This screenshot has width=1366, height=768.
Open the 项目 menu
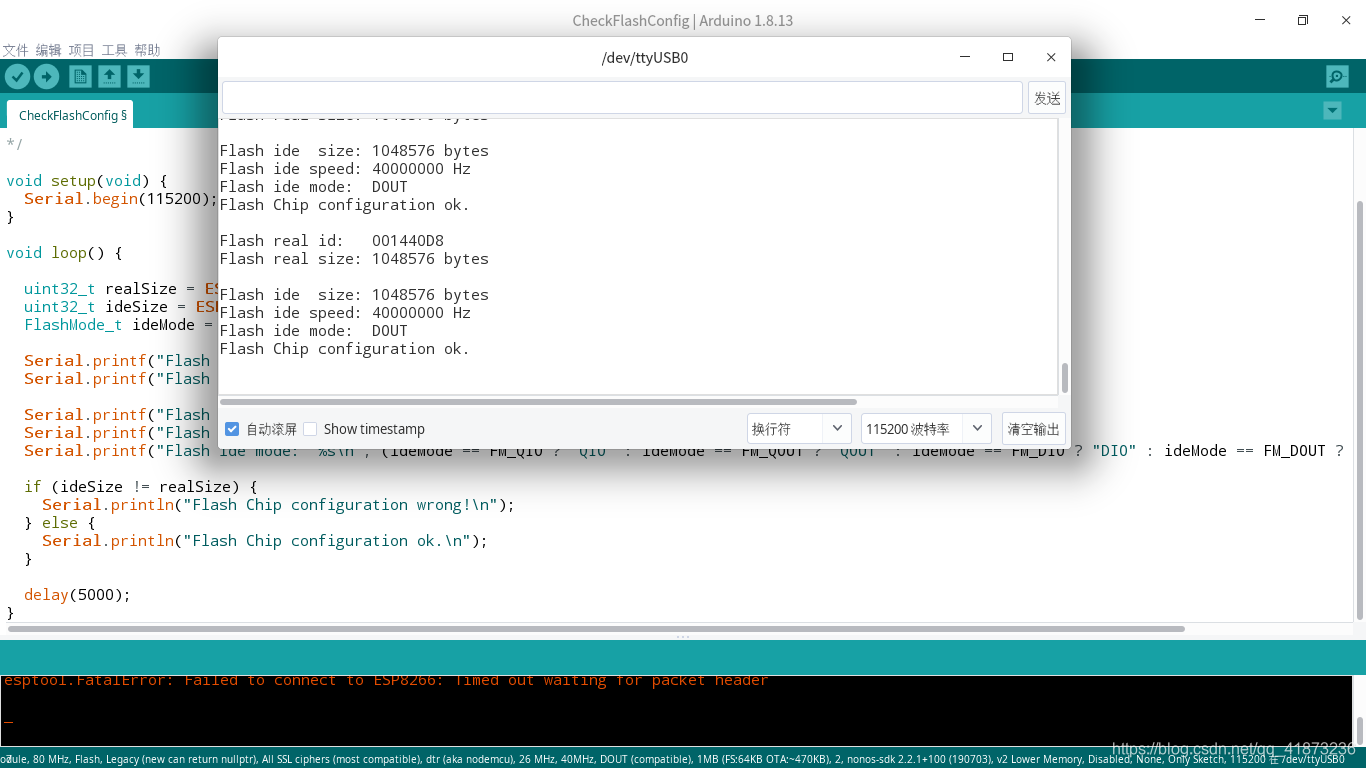click(81, 50)
